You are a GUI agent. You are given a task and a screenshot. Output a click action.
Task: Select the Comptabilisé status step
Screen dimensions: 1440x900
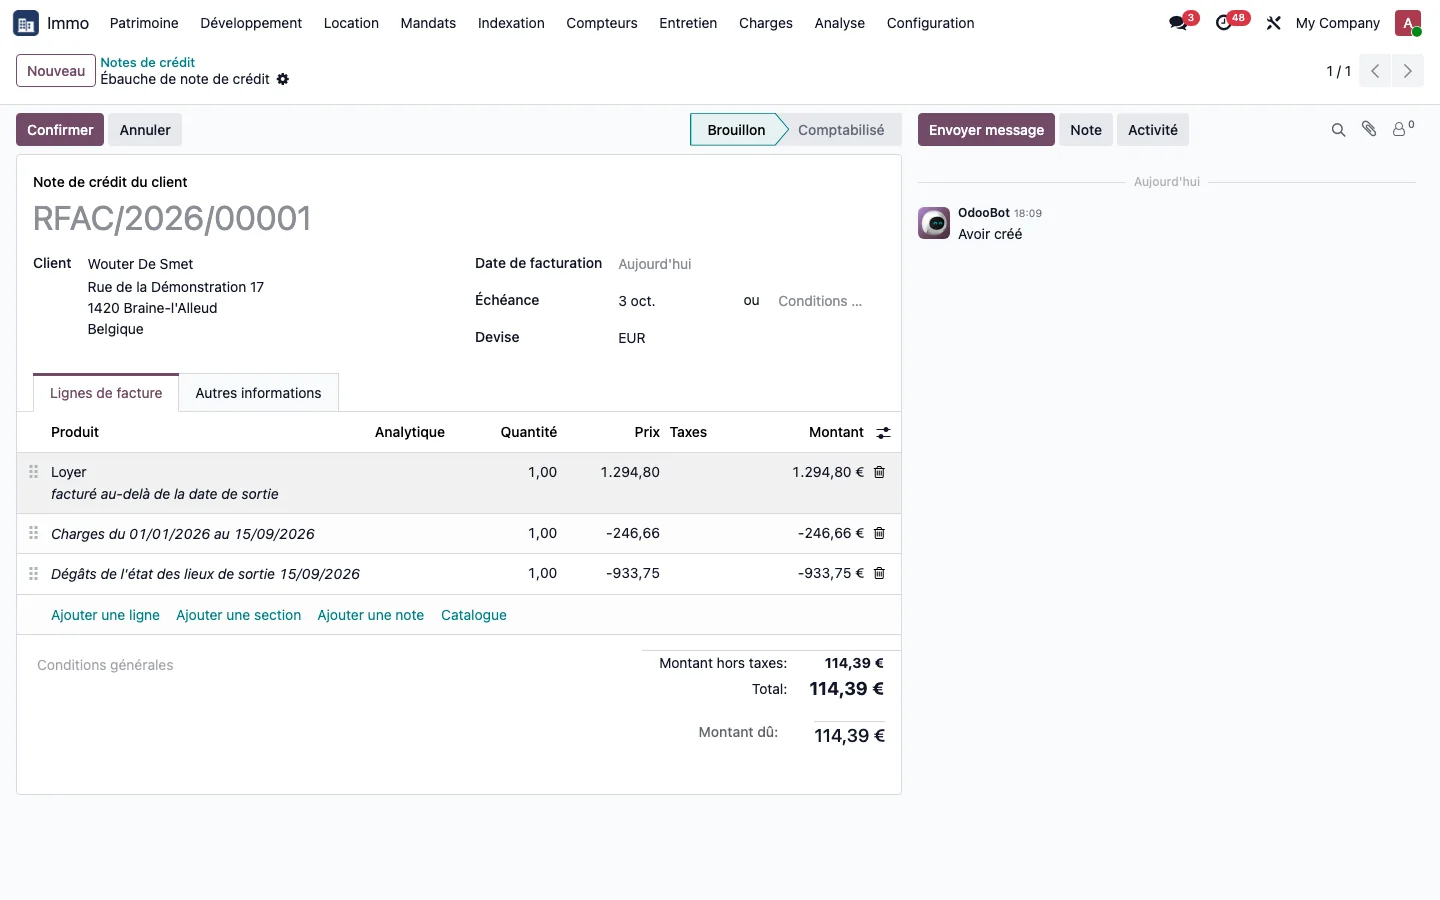tap(841, 130)
